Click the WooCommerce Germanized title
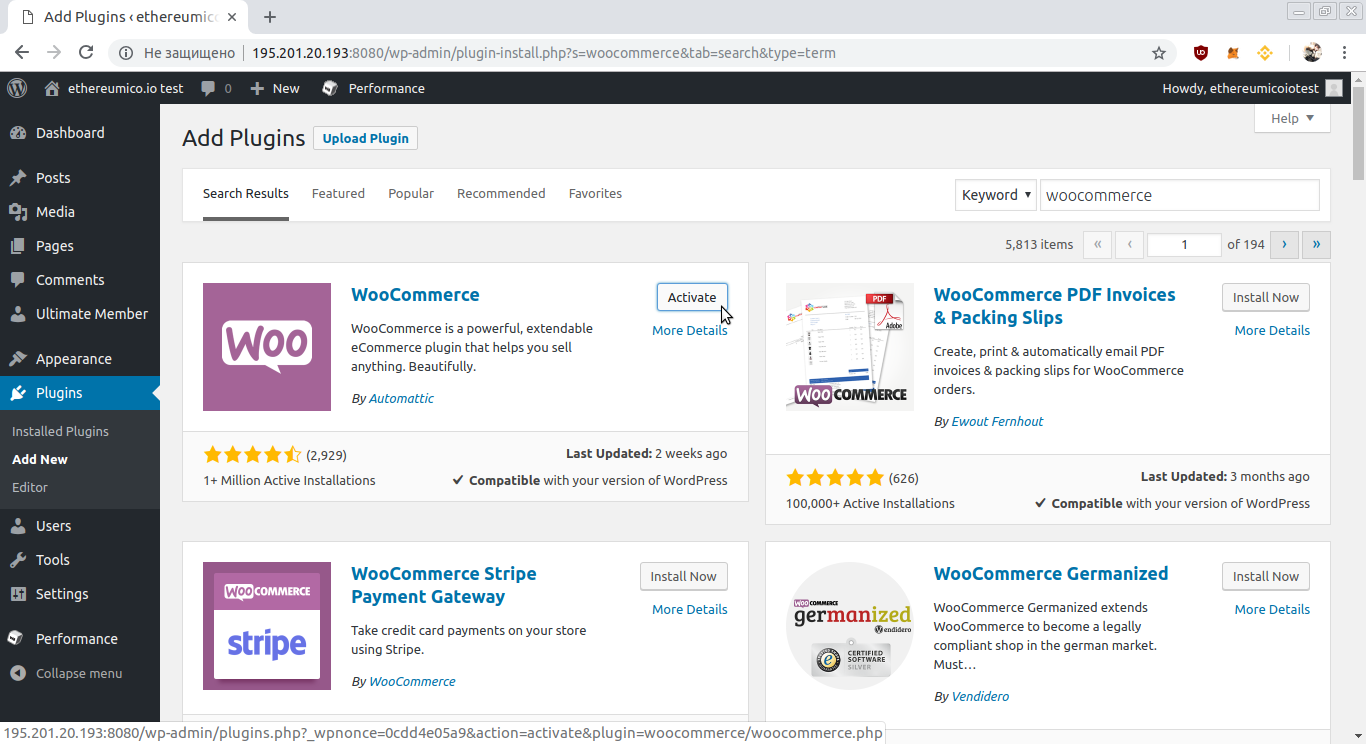The width and height of the screenshot is (1366, 744). pyautogui.click(x=1051, y=574)
